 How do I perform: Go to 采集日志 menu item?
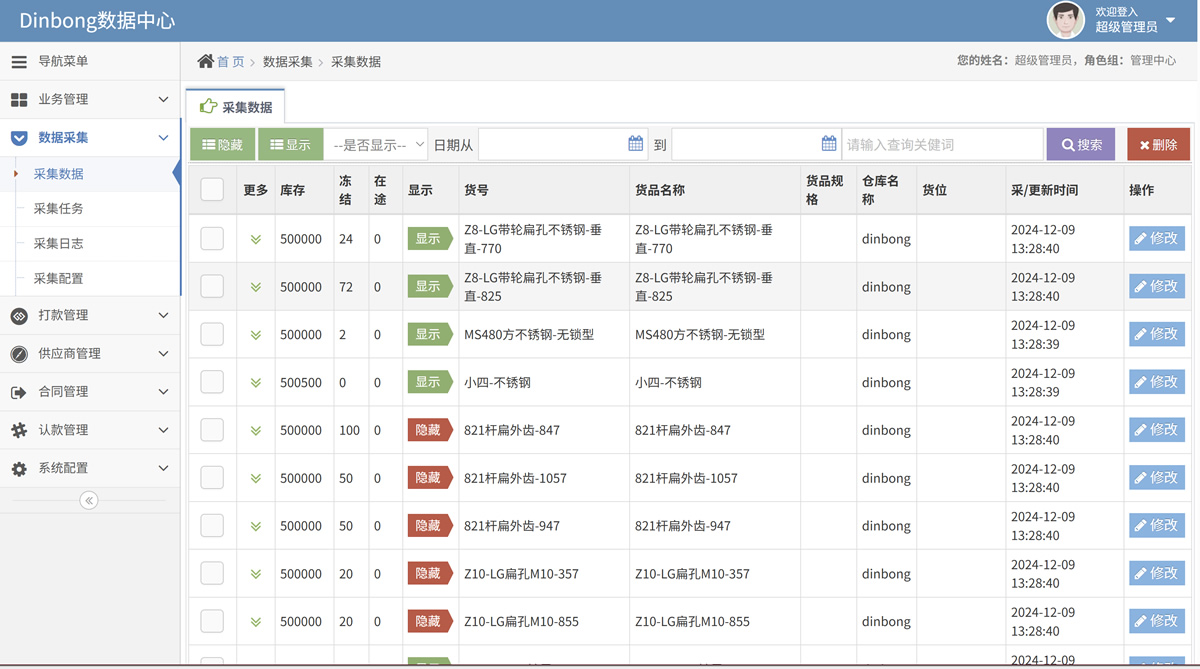point(59,244)
